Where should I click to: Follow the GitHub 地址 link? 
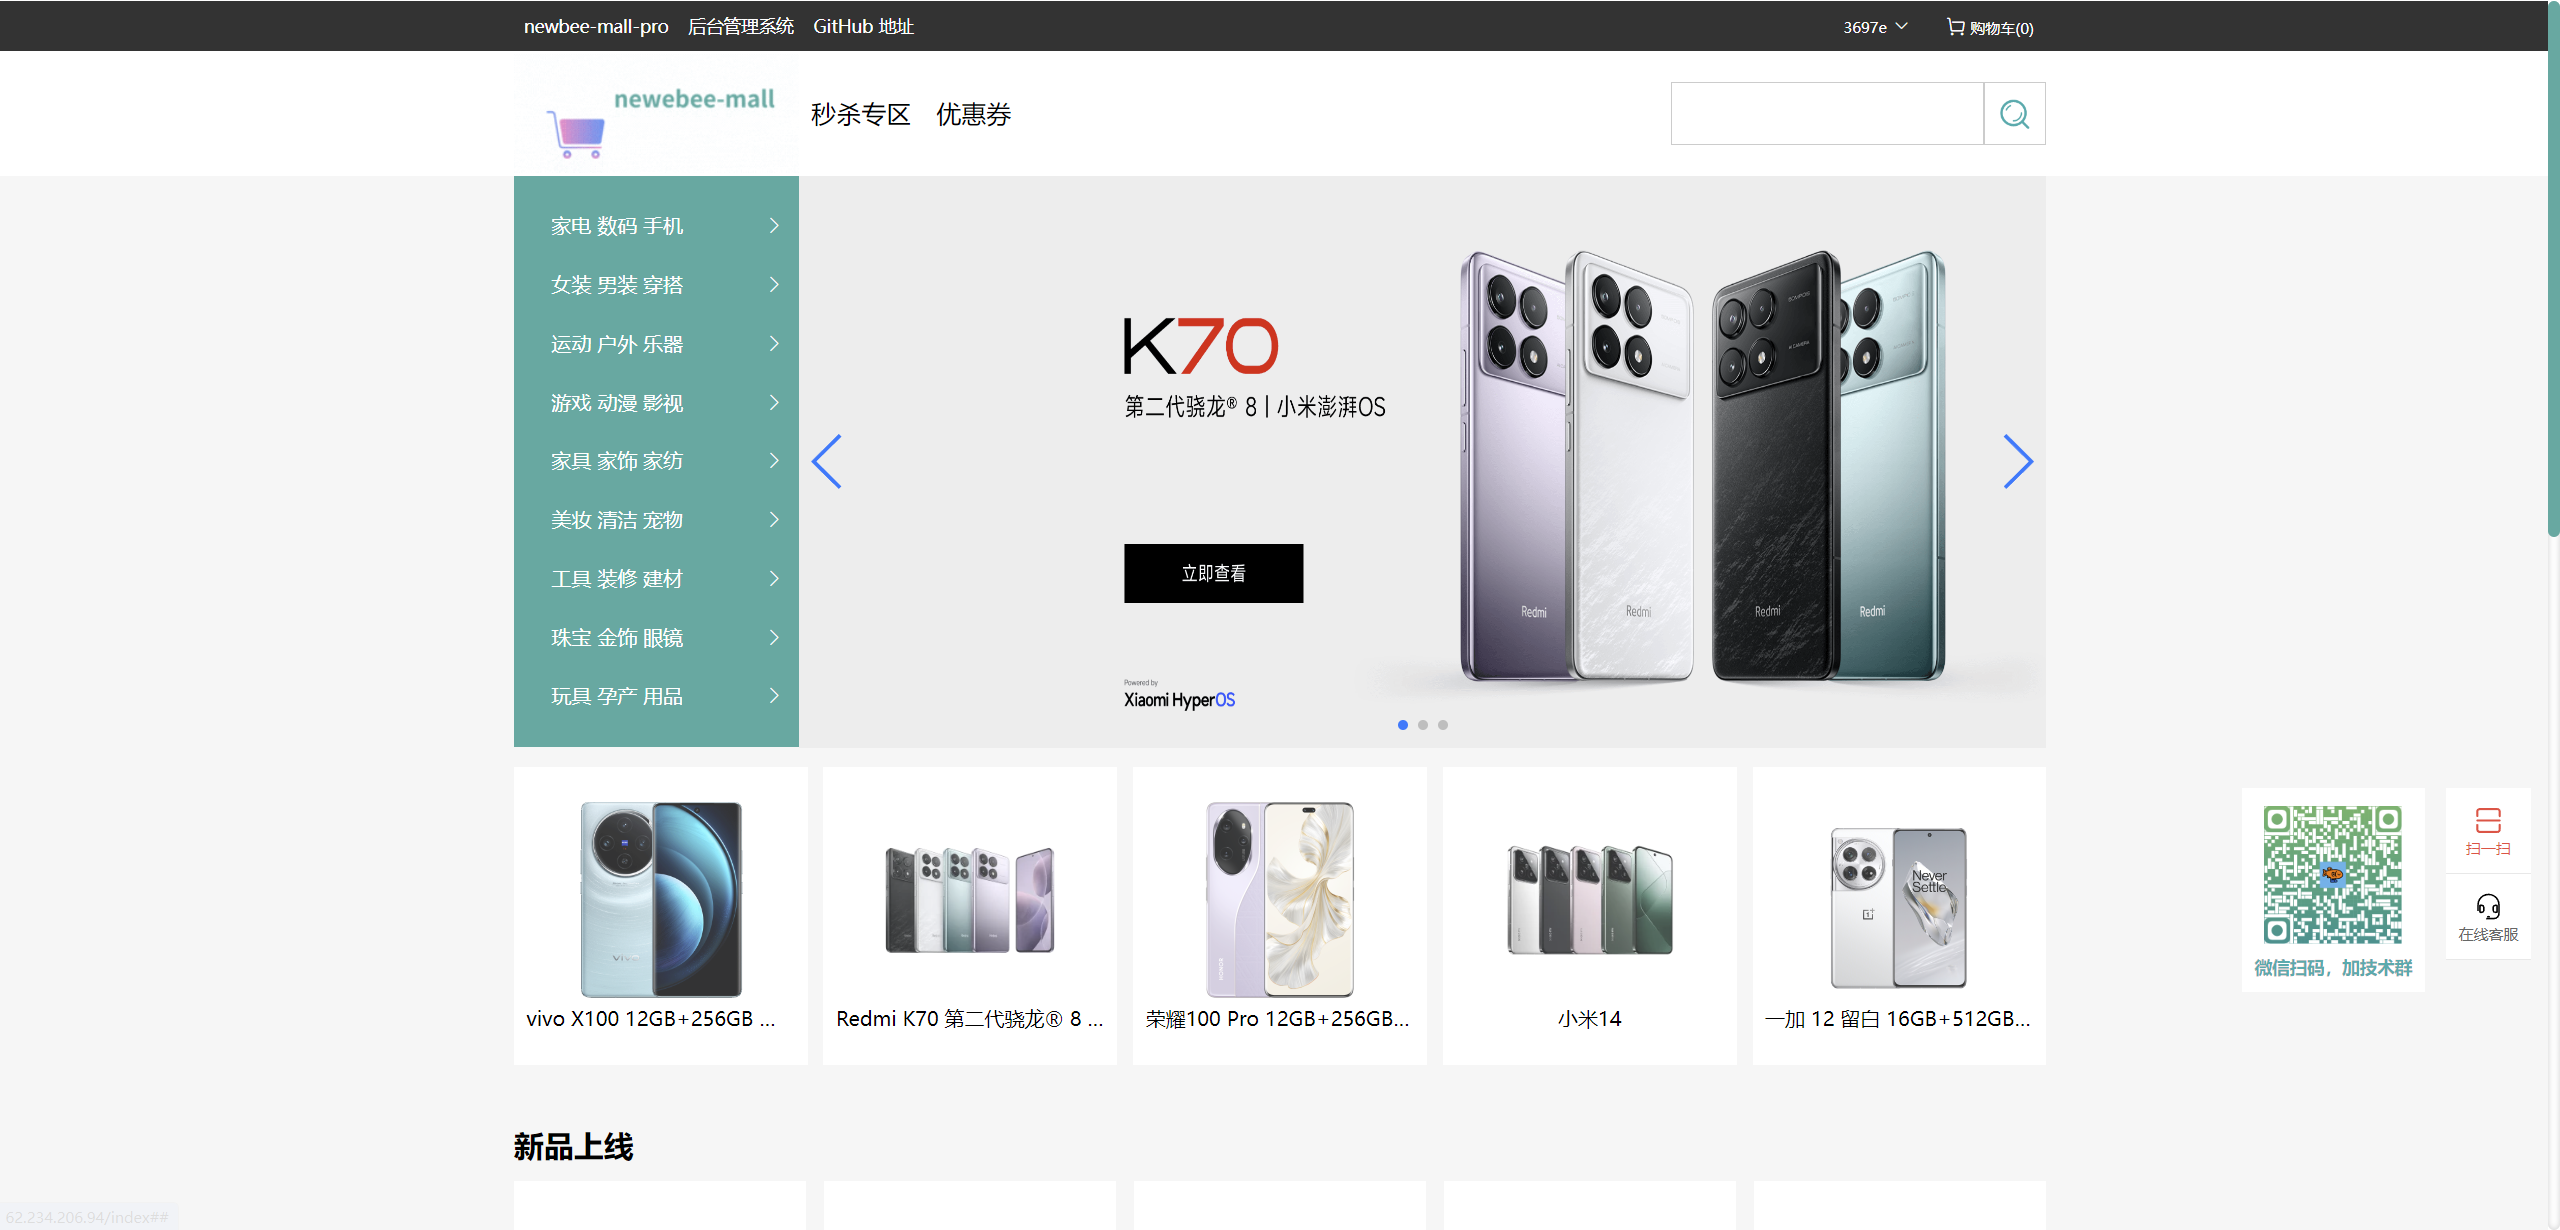863,27
